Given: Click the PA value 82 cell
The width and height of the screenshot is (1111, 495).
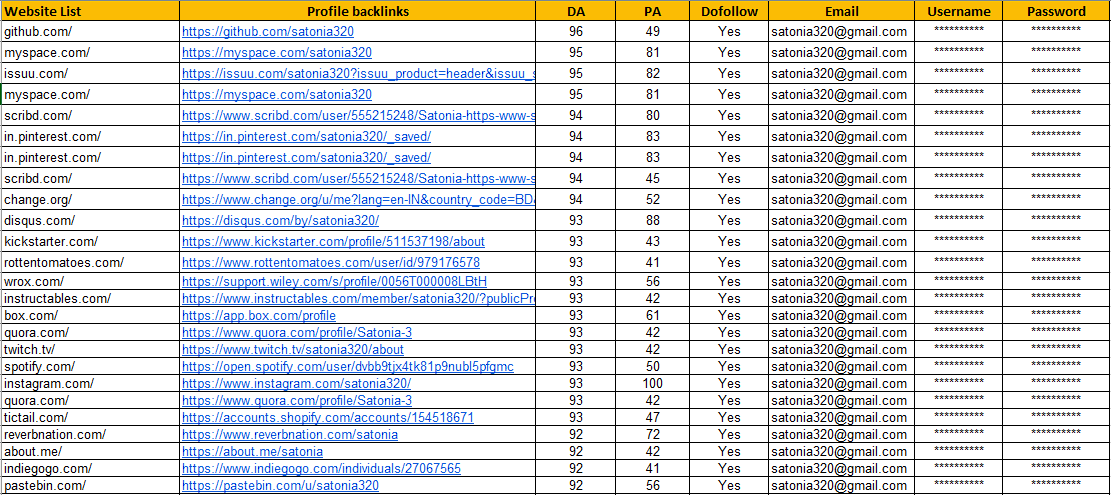Looking at the screenshot, I should click(x=653, y=74).
